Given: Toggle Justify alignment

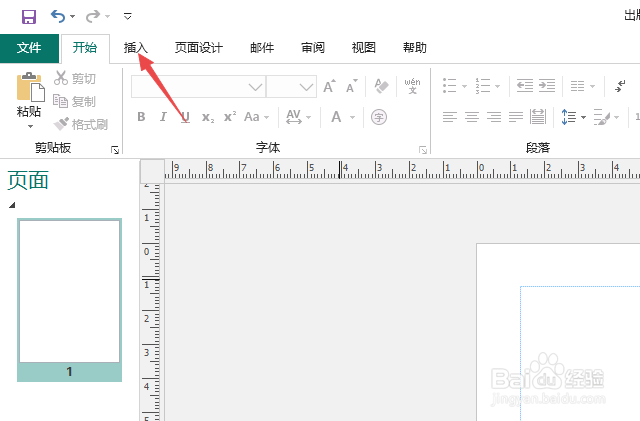Looking at the screenshot, I should click(516, 117).
